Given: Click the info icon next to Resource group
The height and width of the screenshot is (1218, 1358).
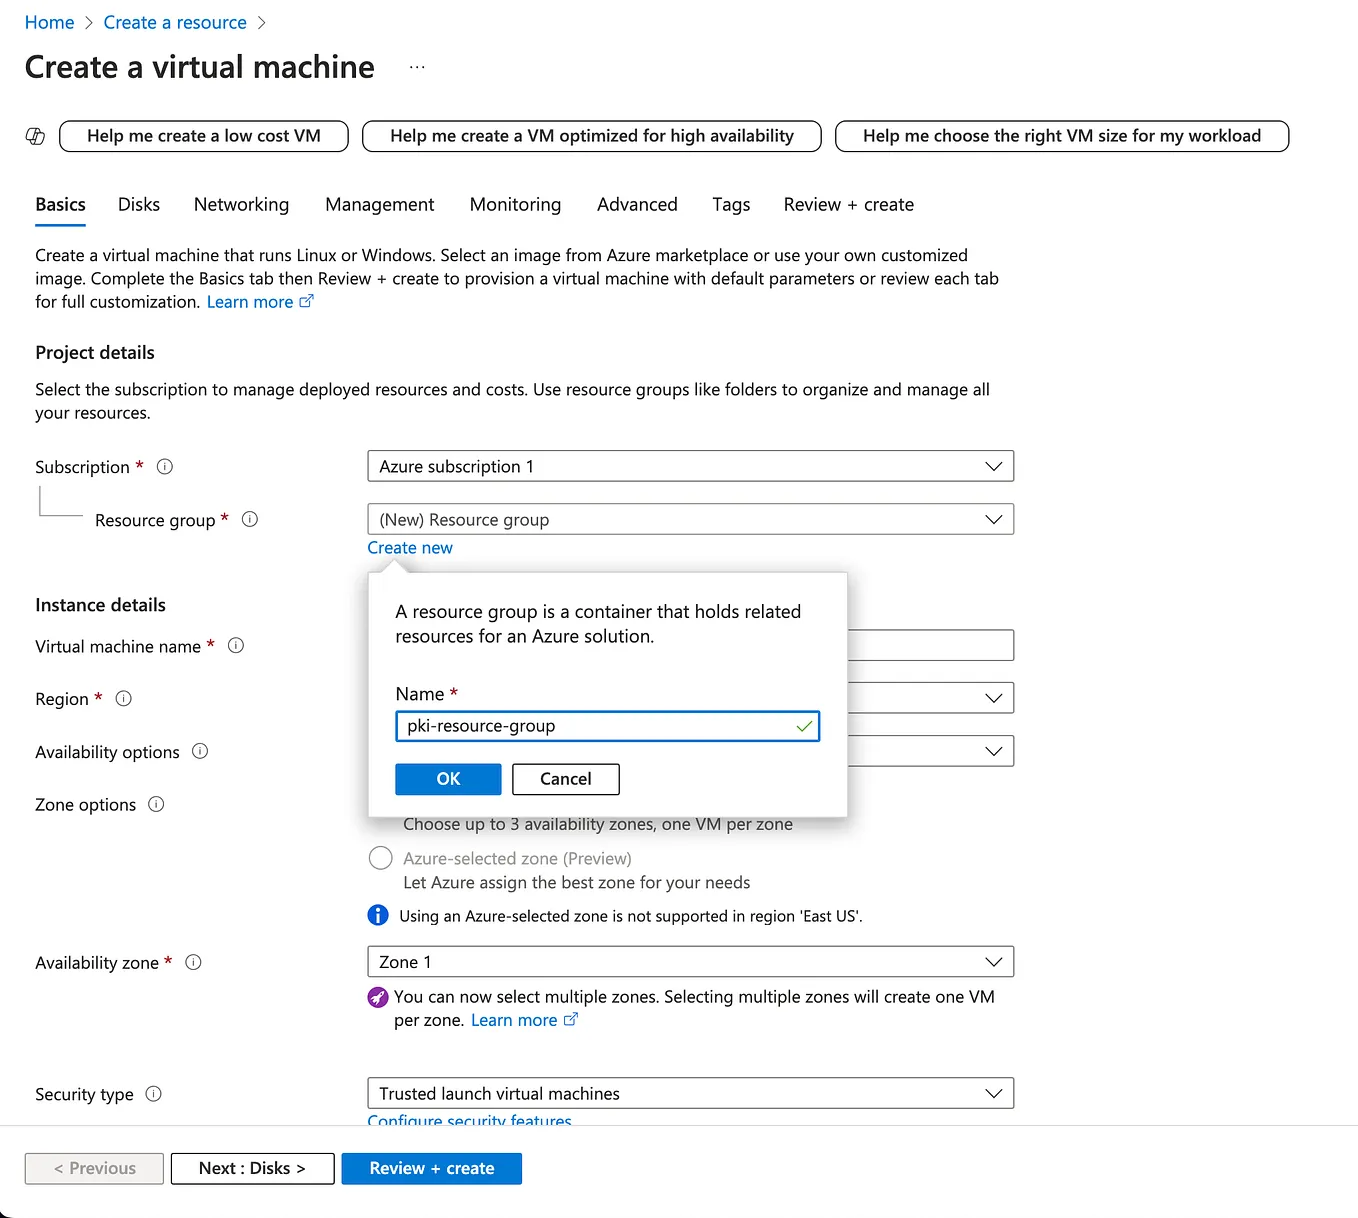Looking at the screenshot, I should tap(250, 519).
